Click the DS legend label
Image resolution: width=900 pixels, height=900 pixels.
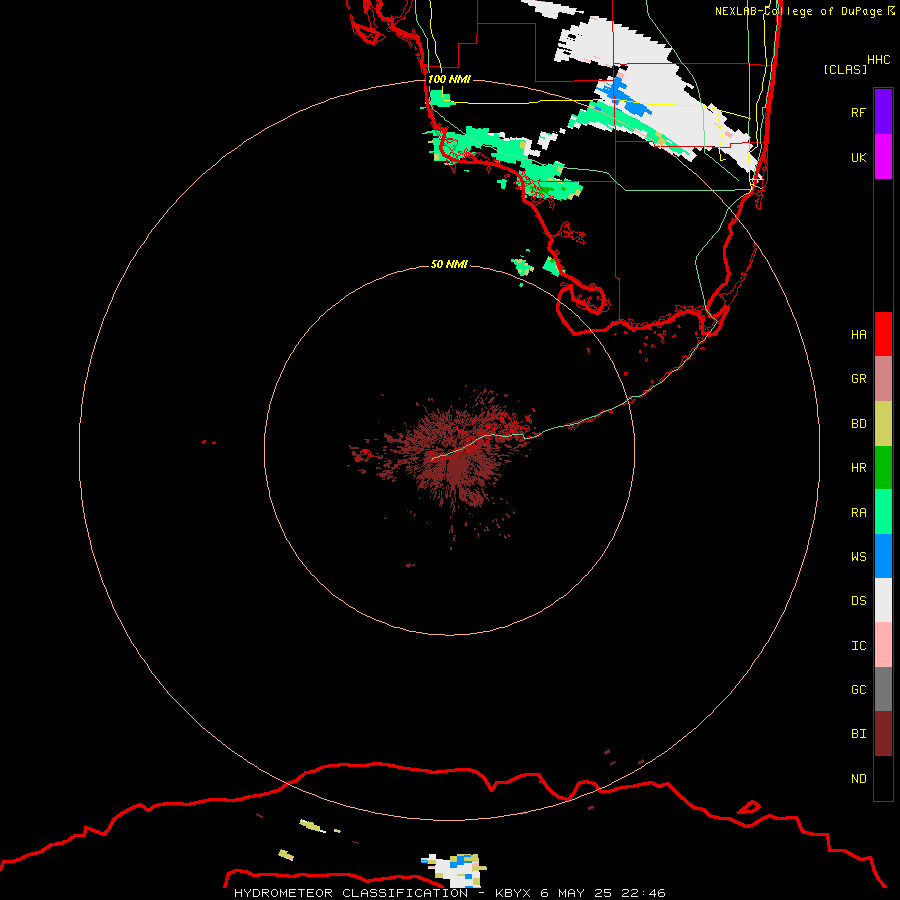858,601
